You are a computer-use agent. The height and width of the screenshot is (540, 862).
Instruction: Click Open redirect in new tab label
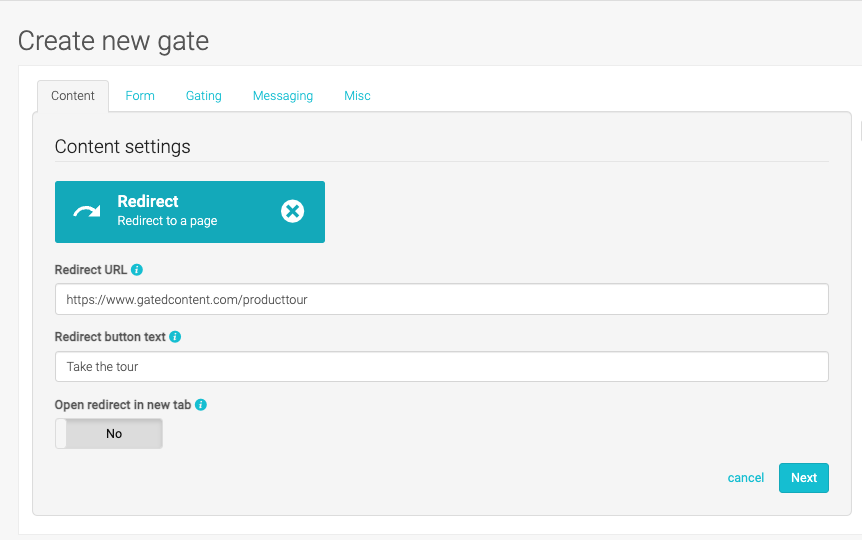pos(123,405)
